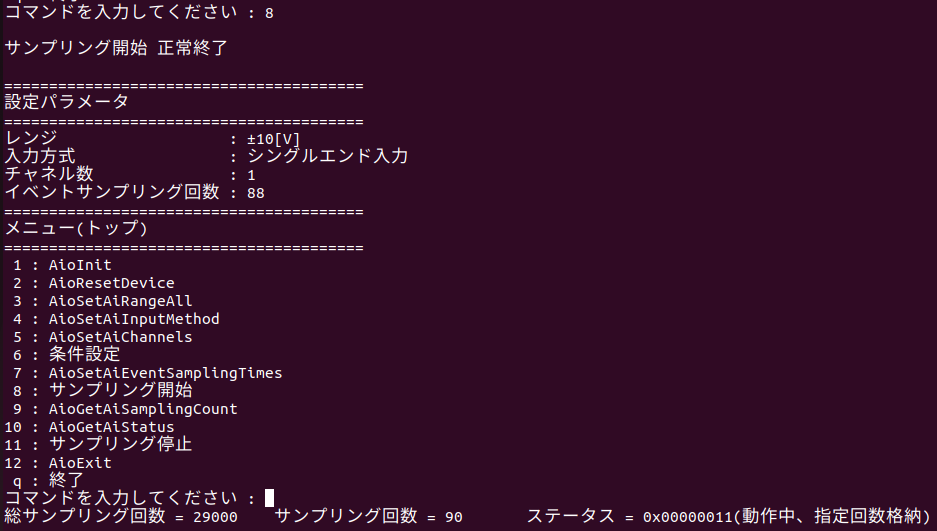The image size is (937, 531).
Task: Click the イベントサンプリング回数 value 88
Action: [x=256, y=192]
